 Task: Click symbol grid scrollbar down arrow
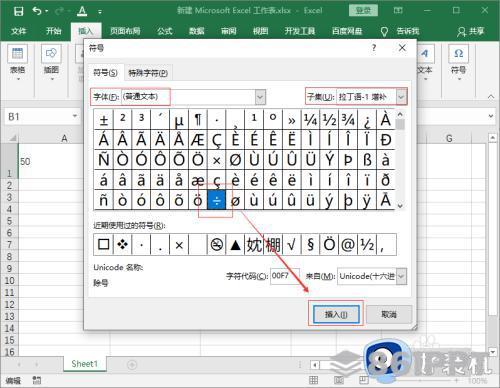400,206
